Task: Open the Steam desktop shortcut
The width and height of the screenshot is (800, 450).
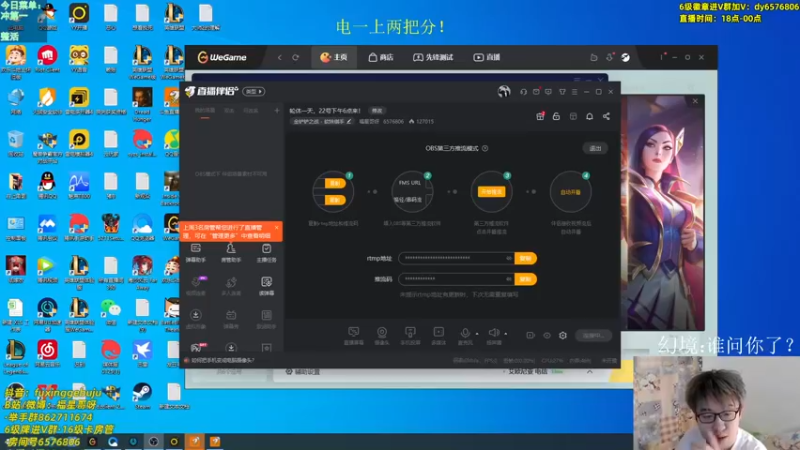Action: coord(142,396)
